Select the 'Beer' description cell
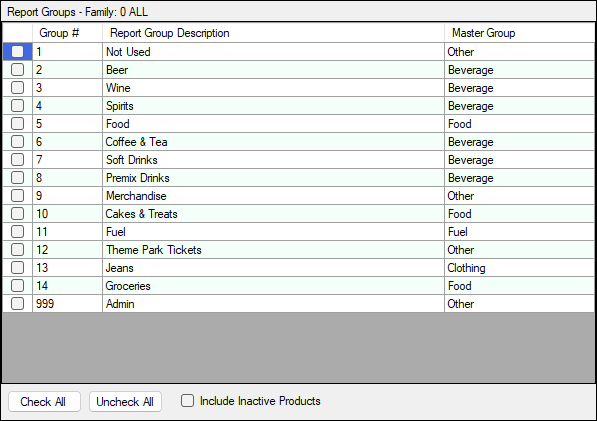 [273, 70]
